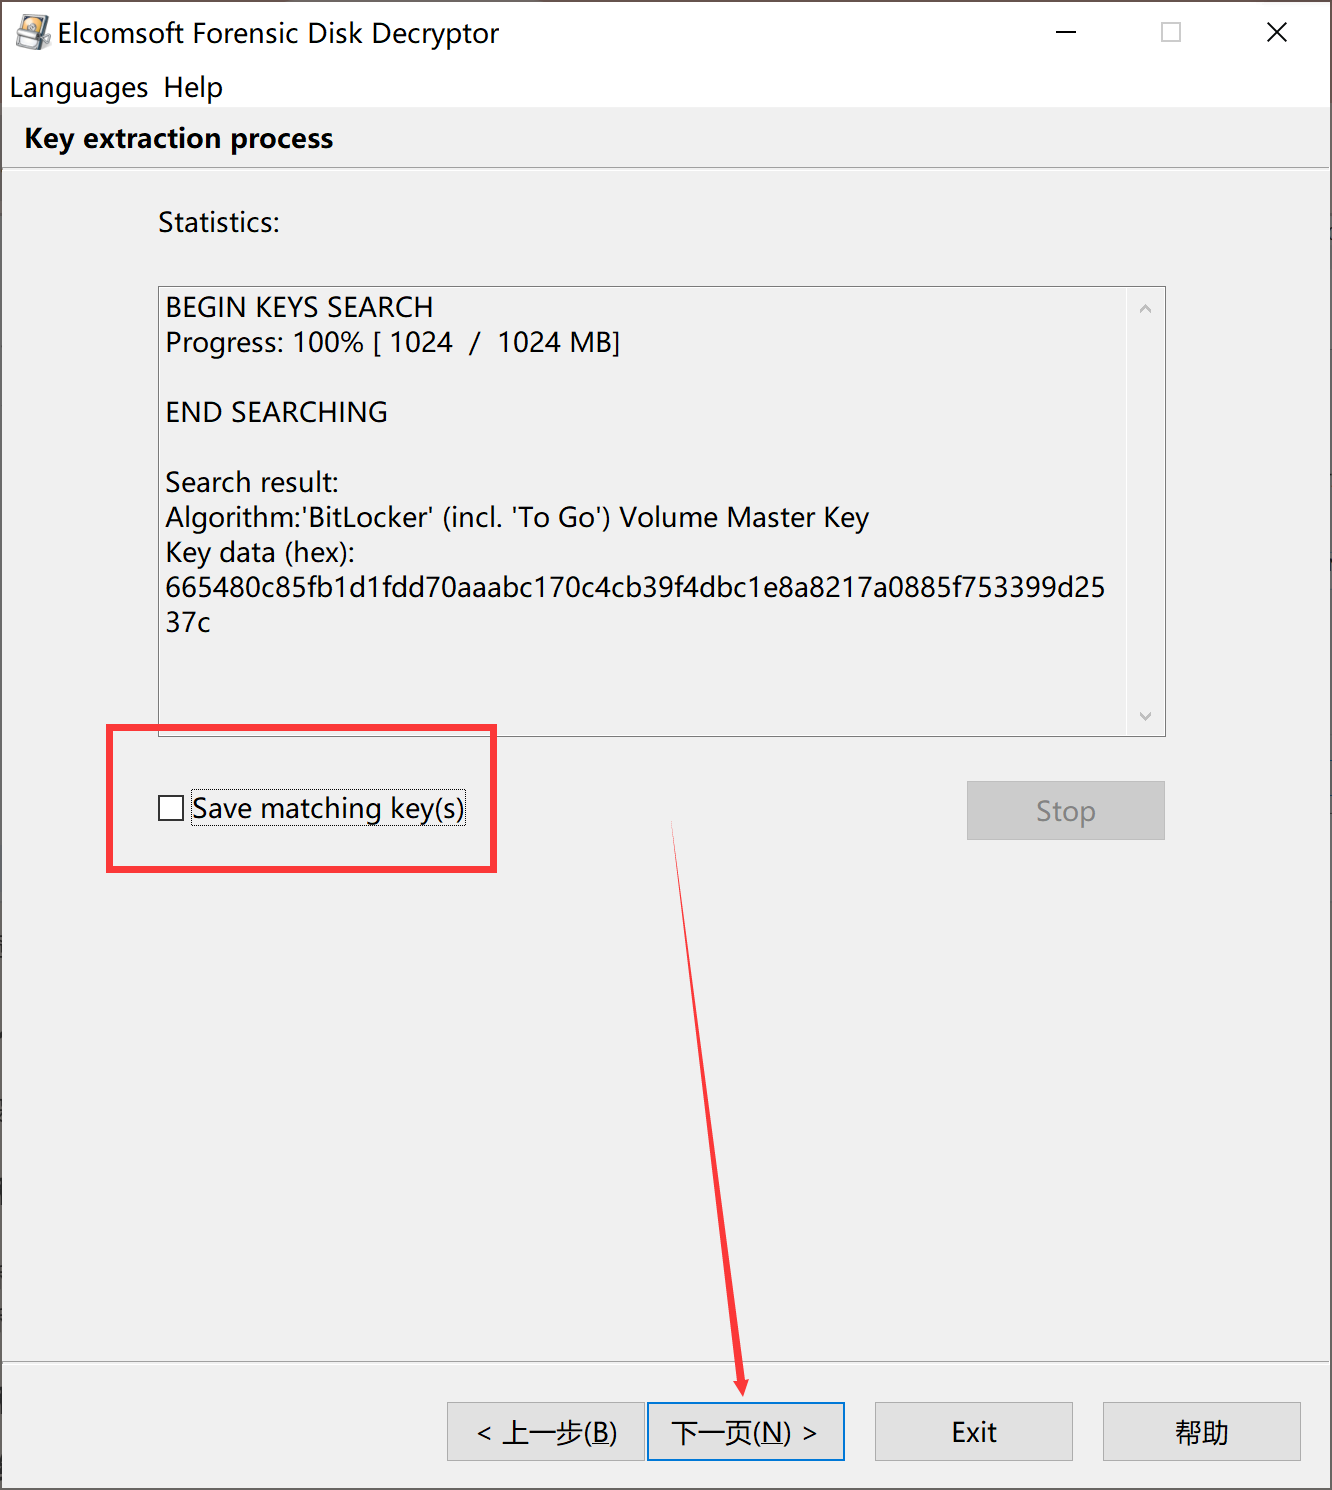The image size is (1332, 1490).
Task: Enable the Save matching key(s) checkbox
Action: click(x=171, y=808)
